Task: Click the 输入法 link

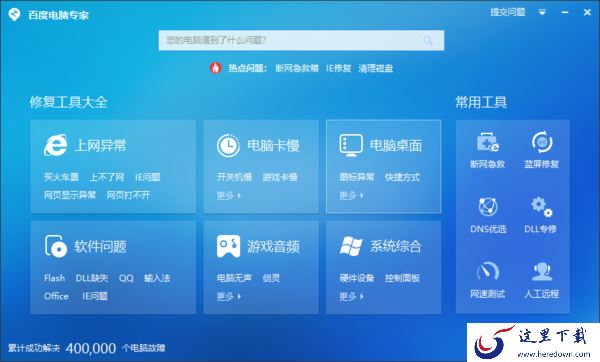Action: (157, 278)
